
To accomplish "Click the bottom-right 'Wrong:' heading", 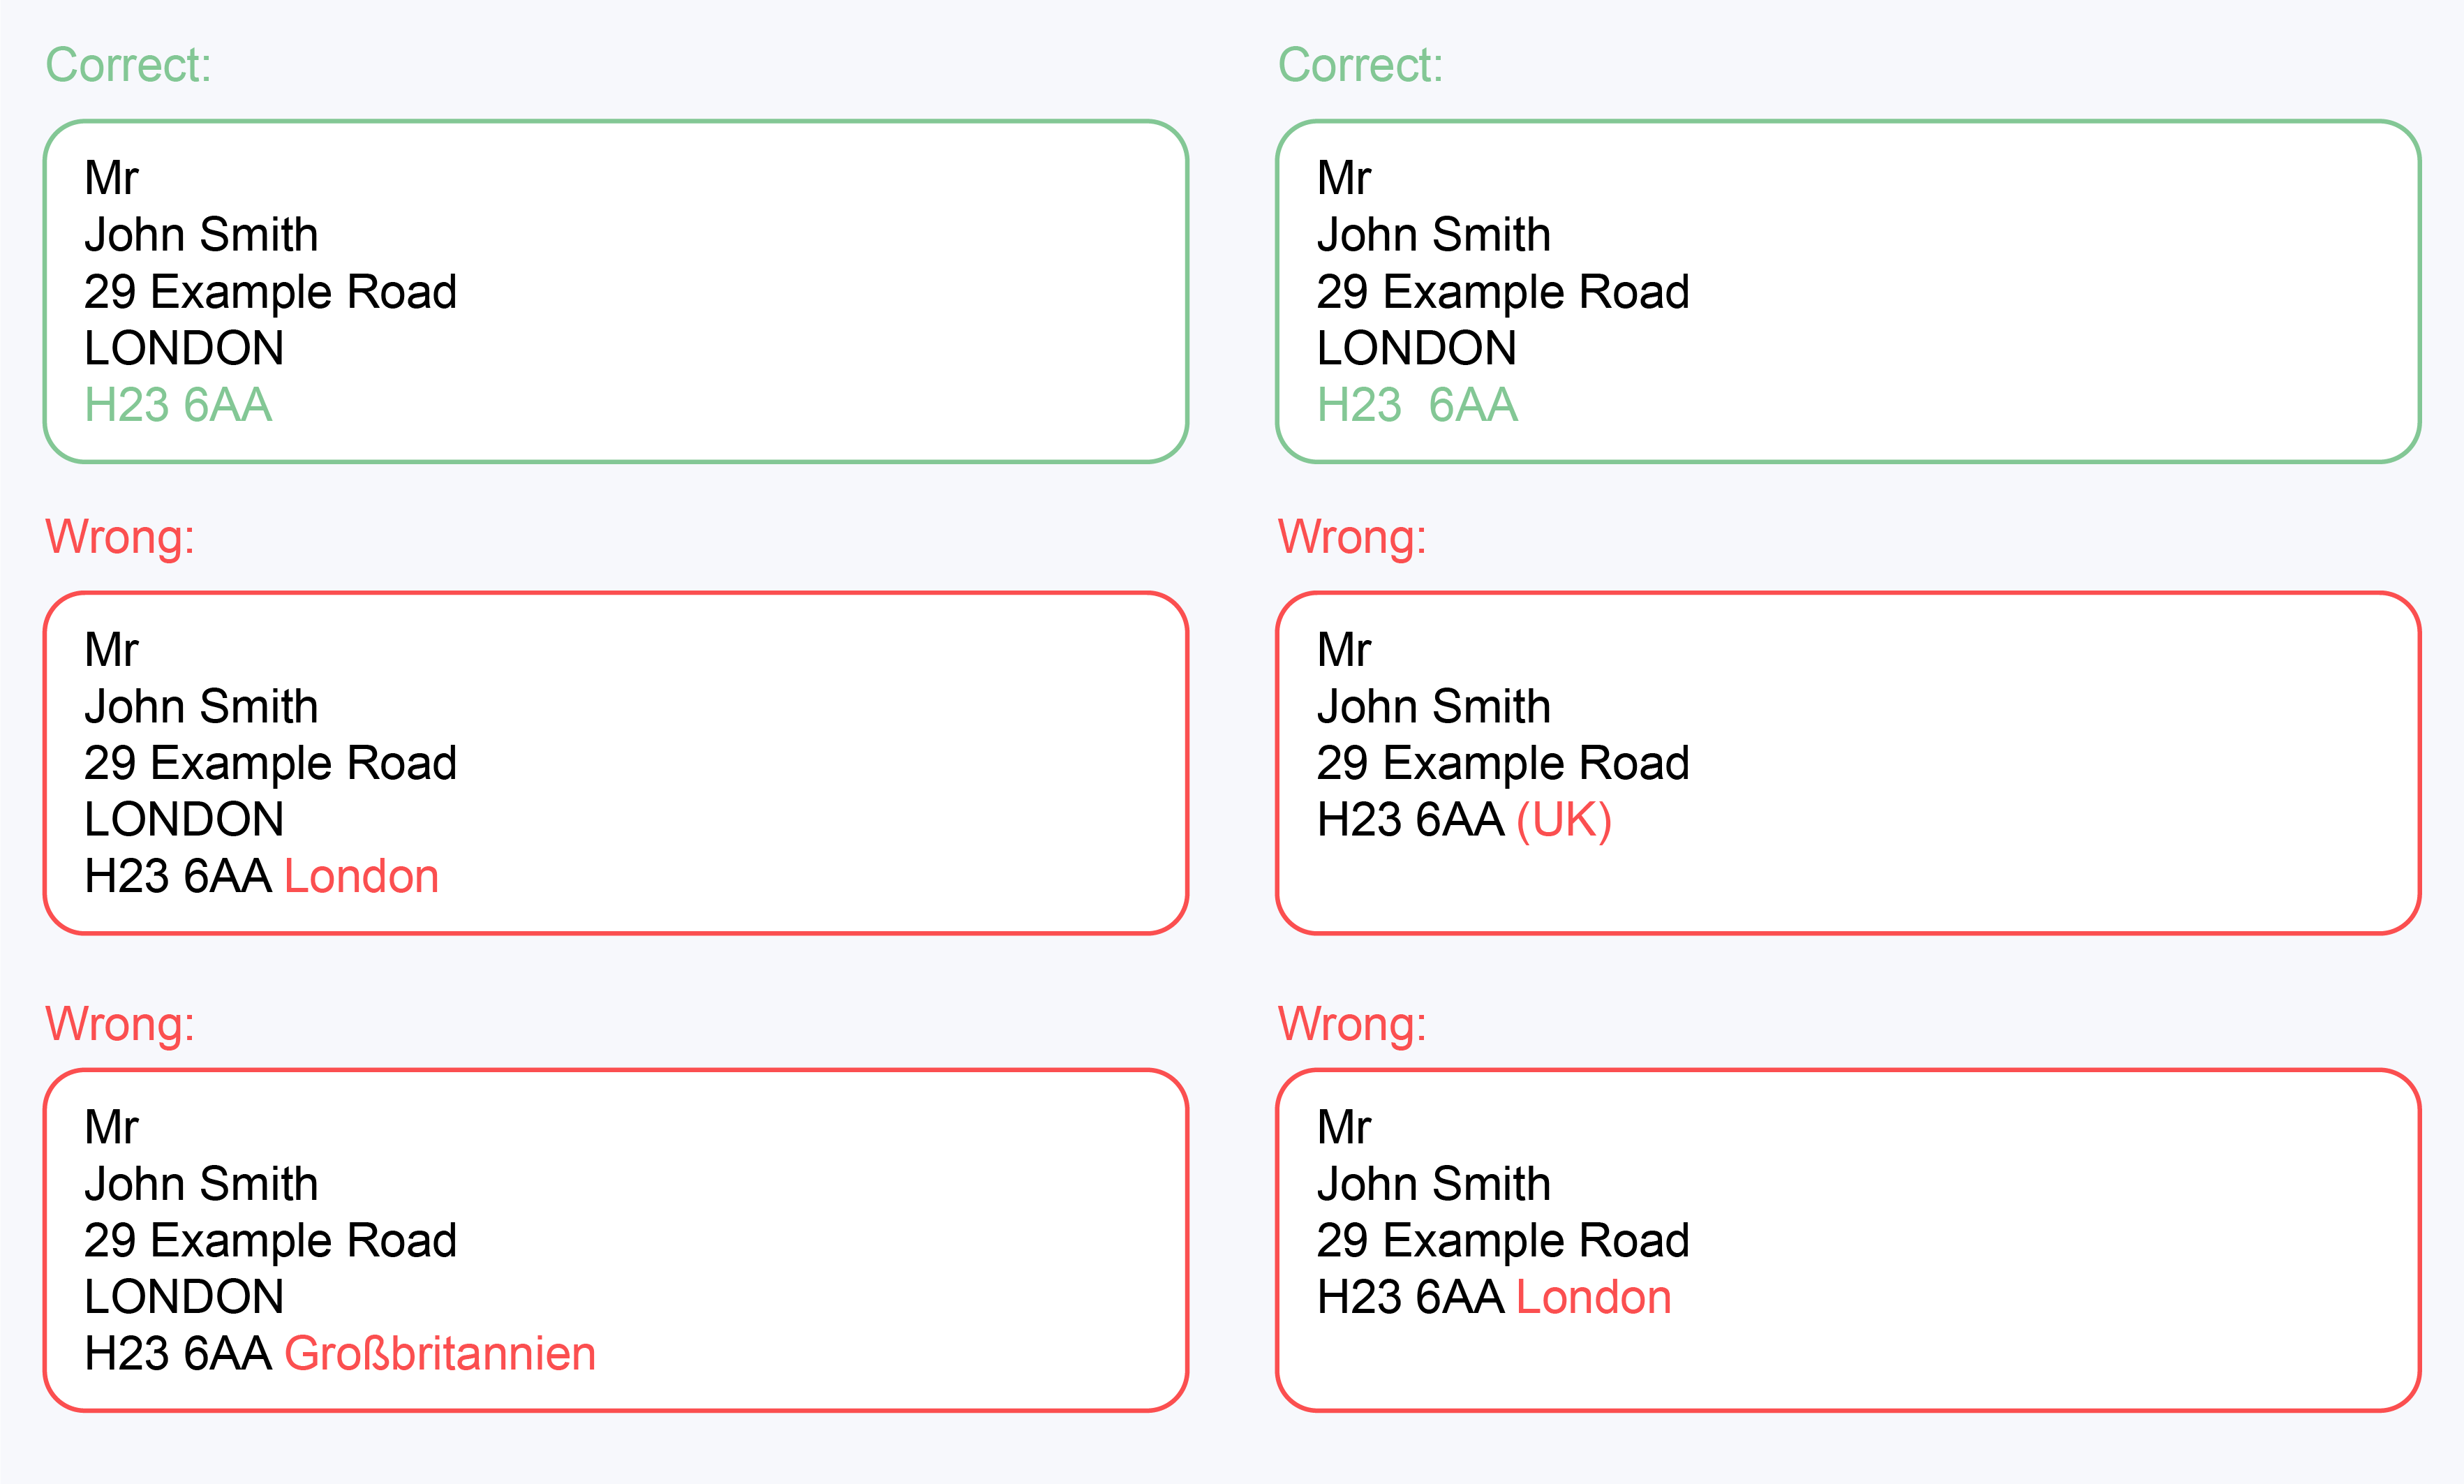I will (x=1352, y=1024).
